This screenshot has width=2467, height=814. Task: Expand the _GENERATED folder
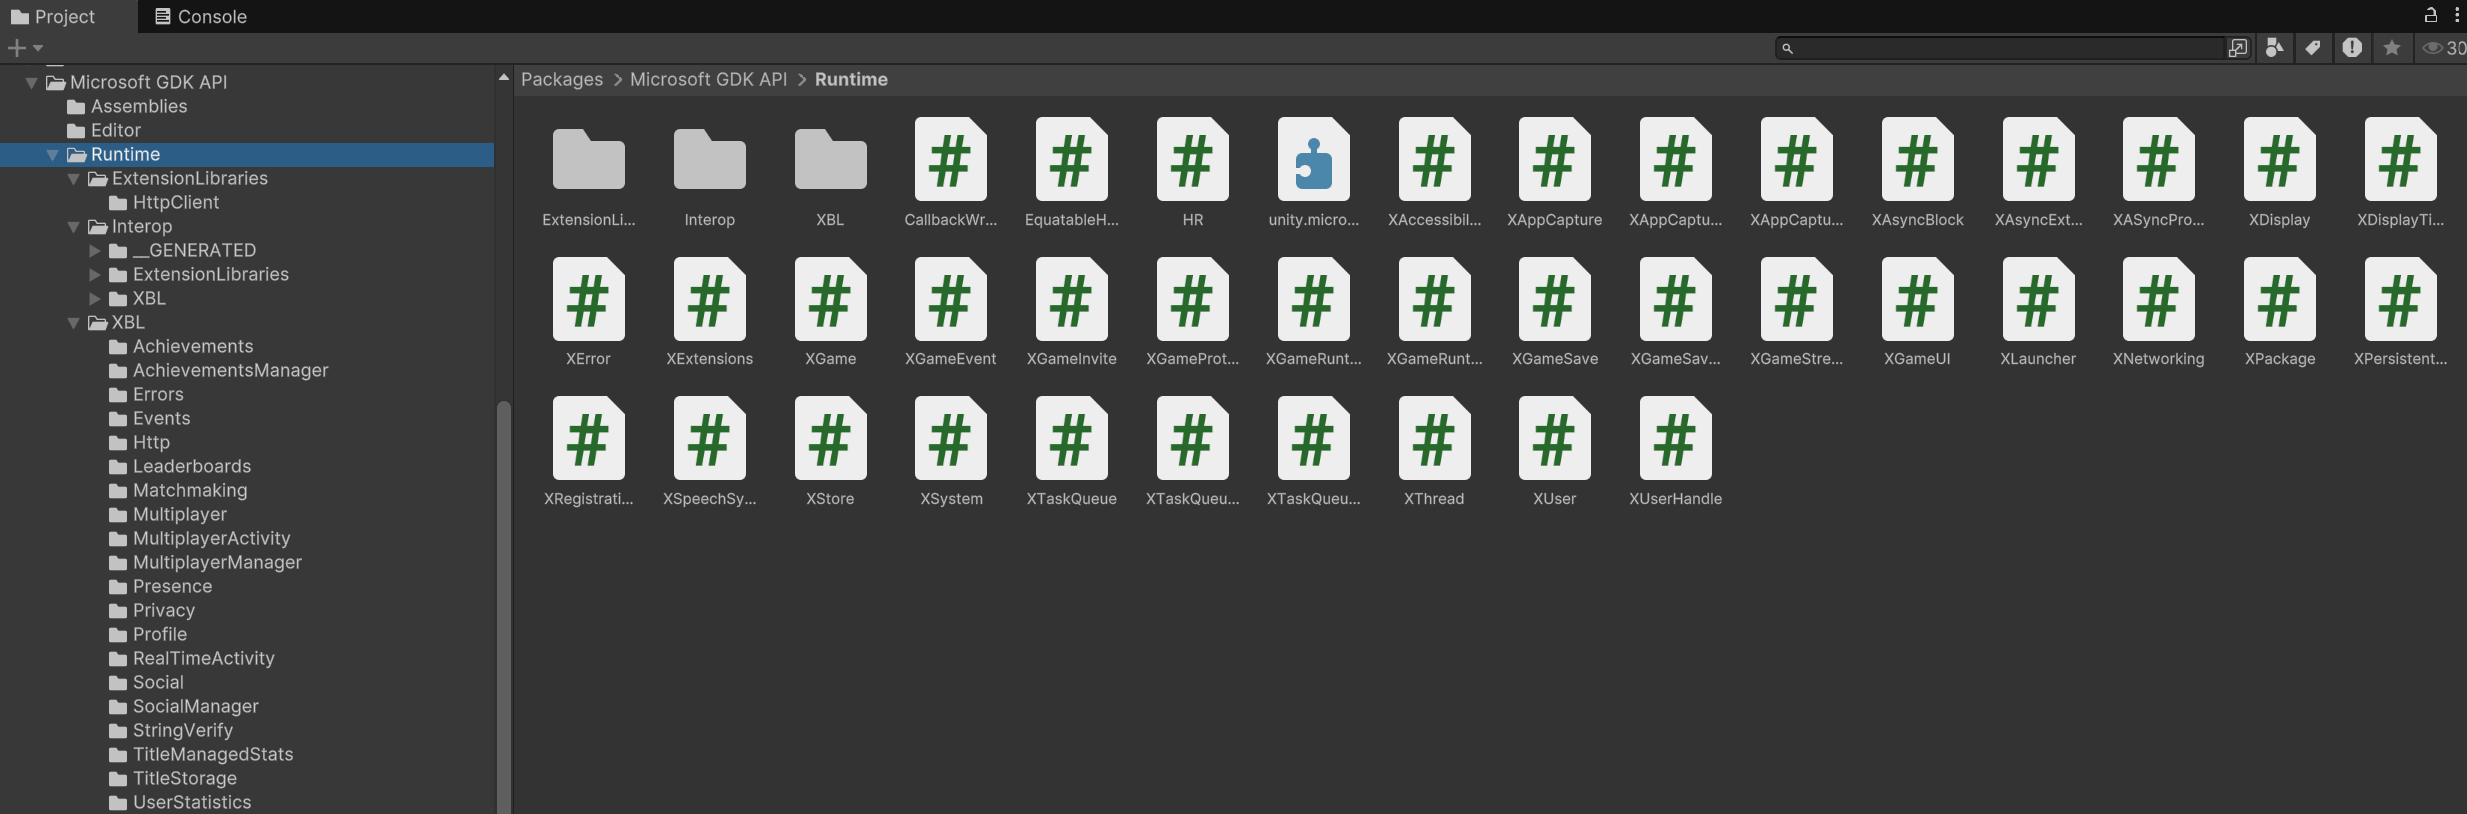tap(95, 250)
